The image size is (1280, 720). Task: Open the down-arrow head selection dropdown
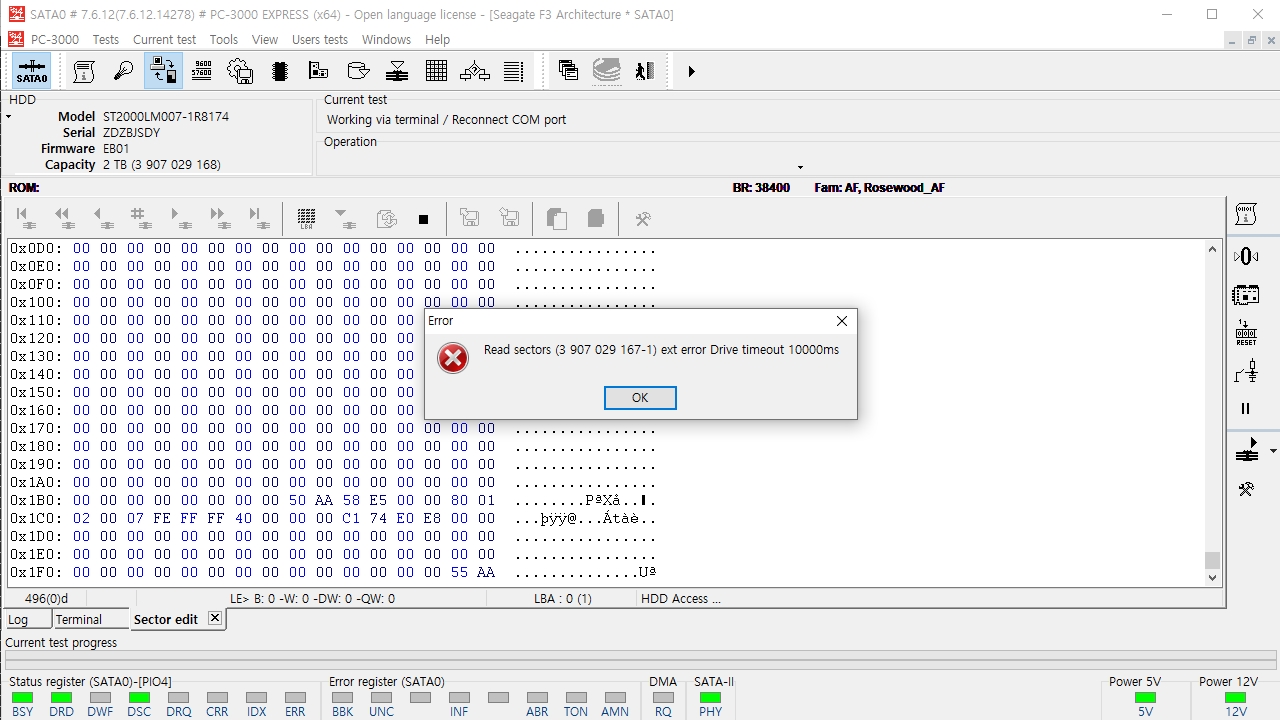tap(345, 218)
